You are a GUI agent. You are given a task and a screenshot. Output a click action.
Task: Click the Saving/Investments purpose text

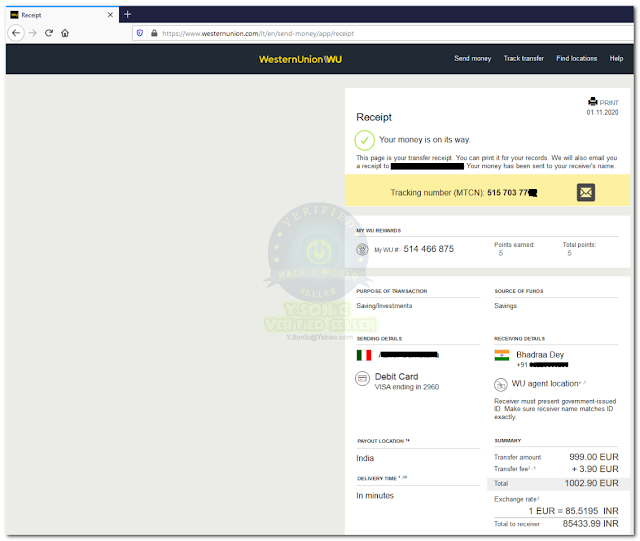click(x=384, y=306)
